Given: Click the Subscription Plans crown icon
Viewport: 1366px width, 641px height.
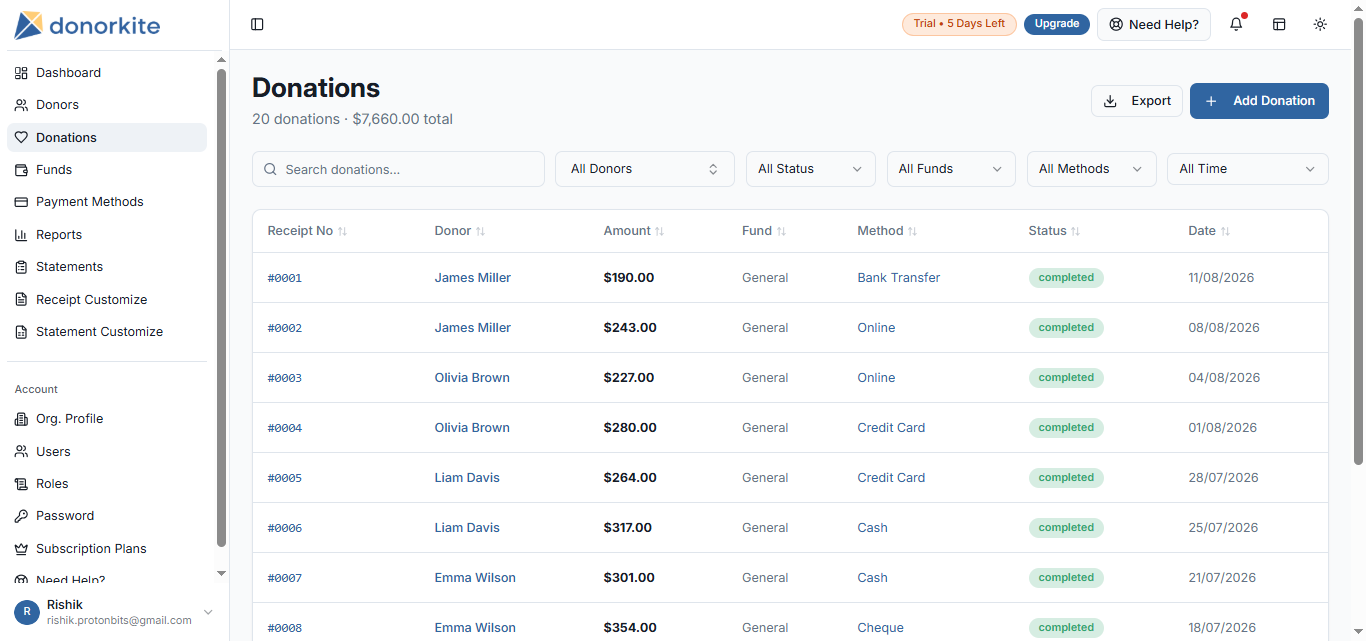Looking at the screenshot, I should pos(21,549).
